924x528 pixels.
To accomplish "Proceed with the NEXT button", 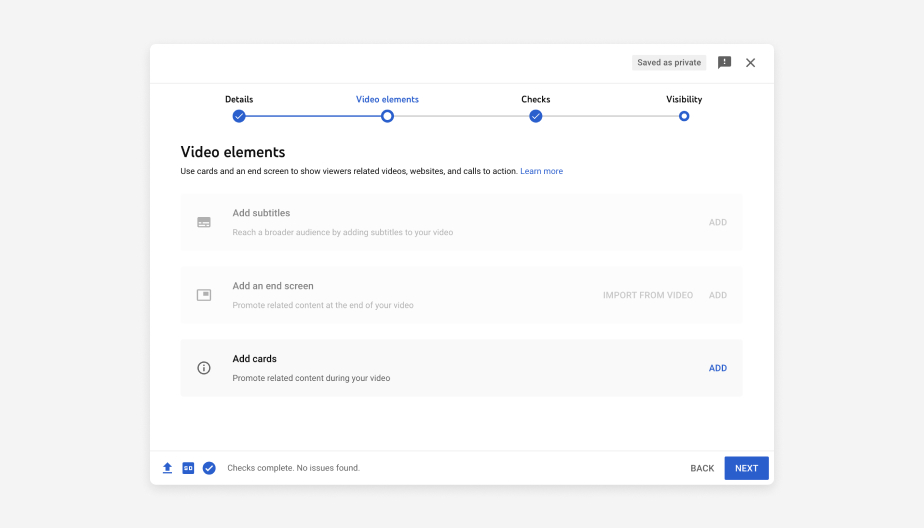I will (x=746, y=468).
